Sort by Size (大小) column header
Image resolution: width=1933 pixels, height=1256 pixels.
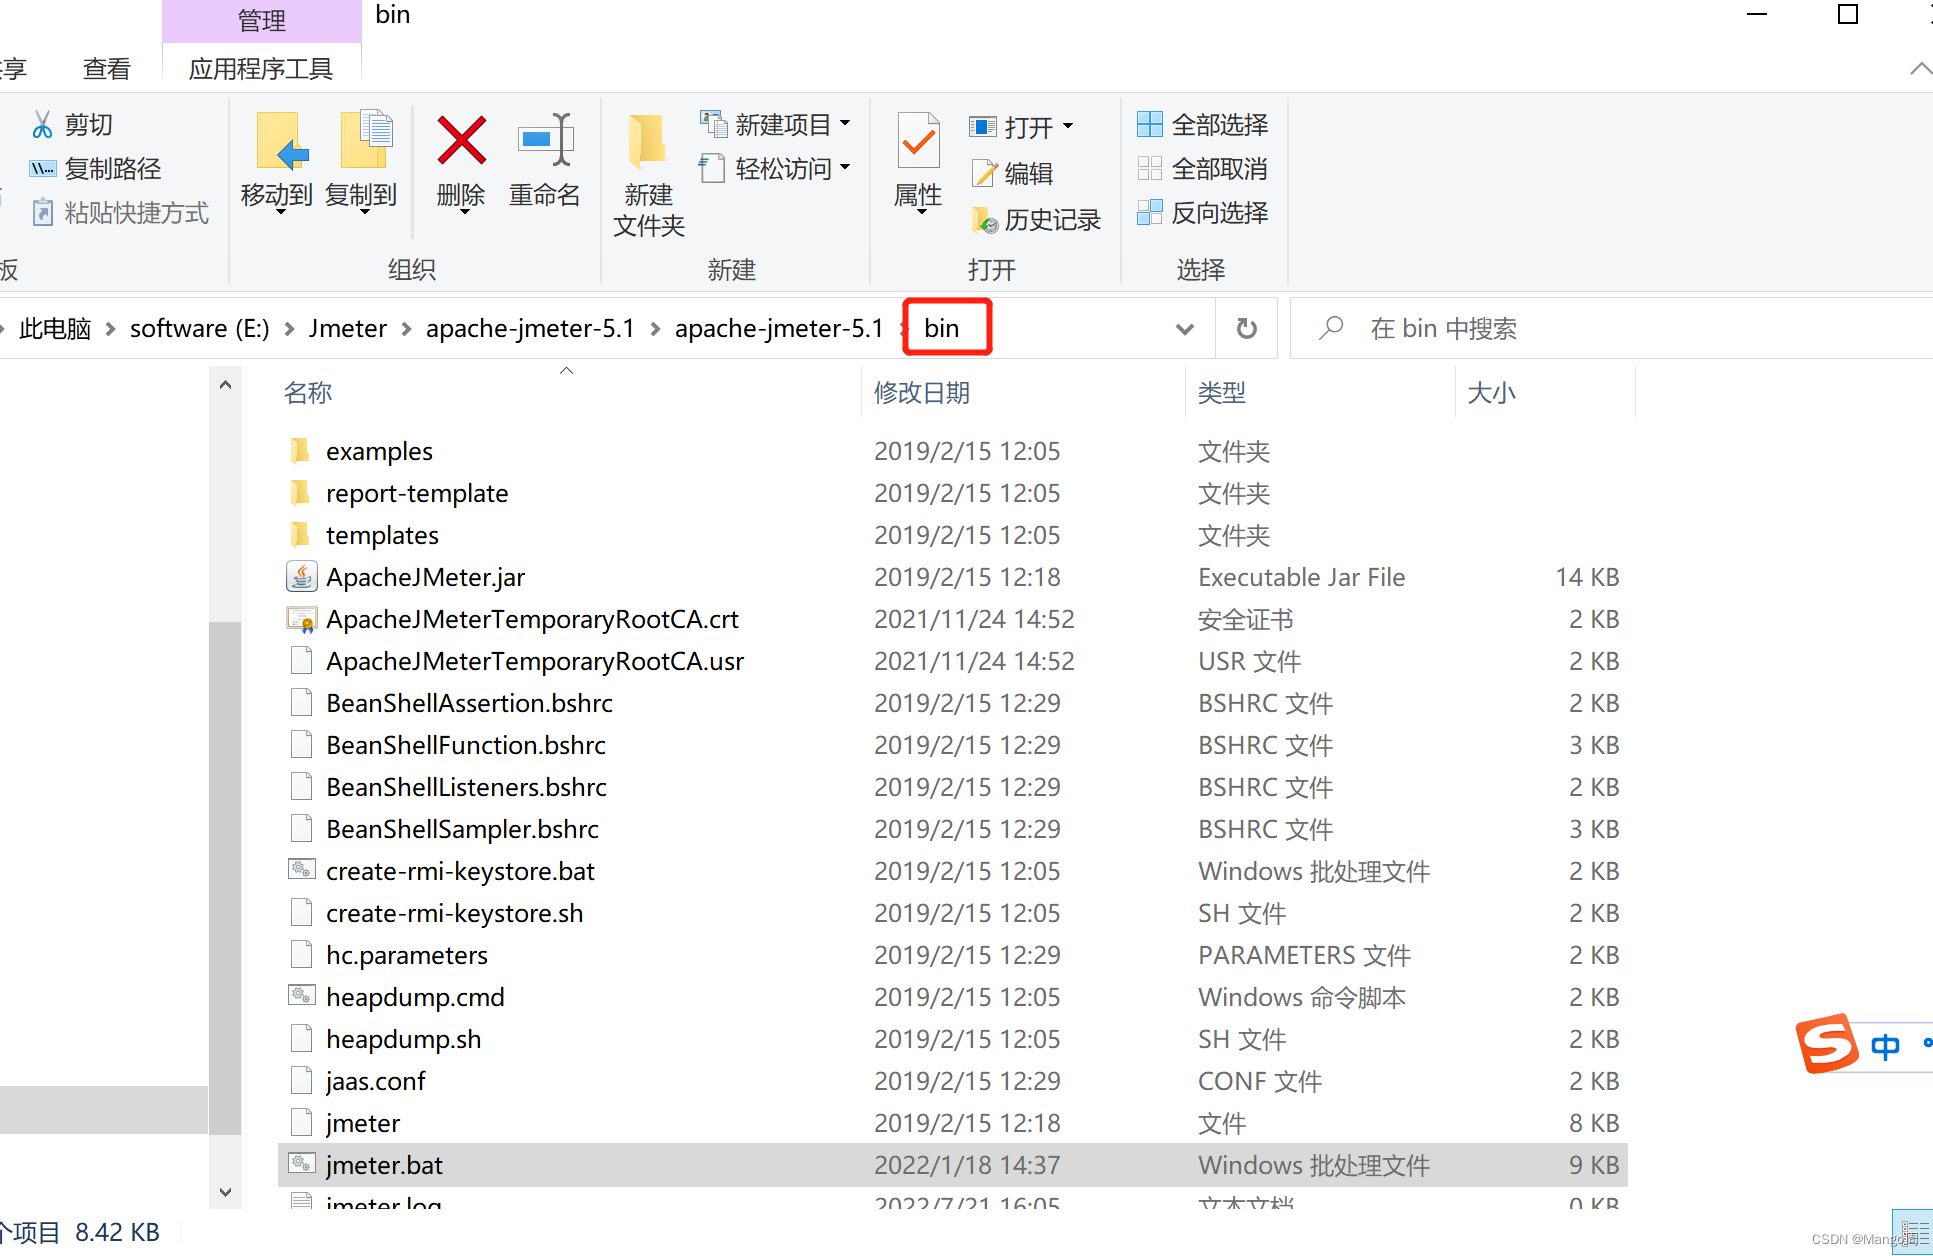[x=1491, y=393]
